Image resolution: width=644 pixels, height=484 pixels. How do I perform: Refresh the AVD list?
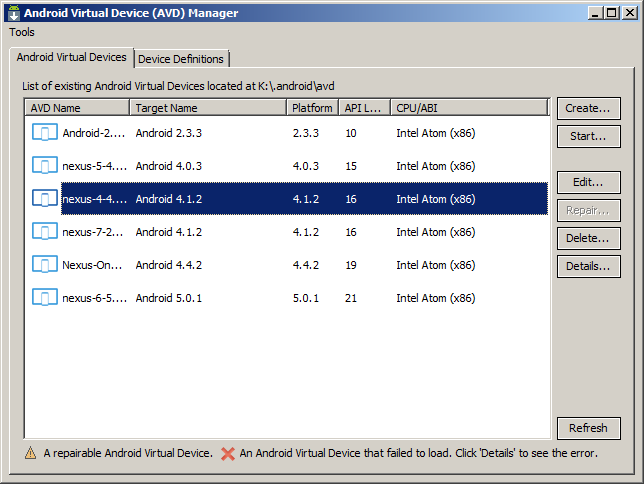[588, 428]
